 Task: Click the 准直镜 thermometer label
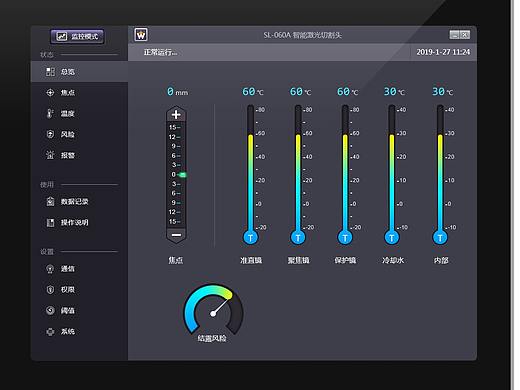(x=251, y=260)
